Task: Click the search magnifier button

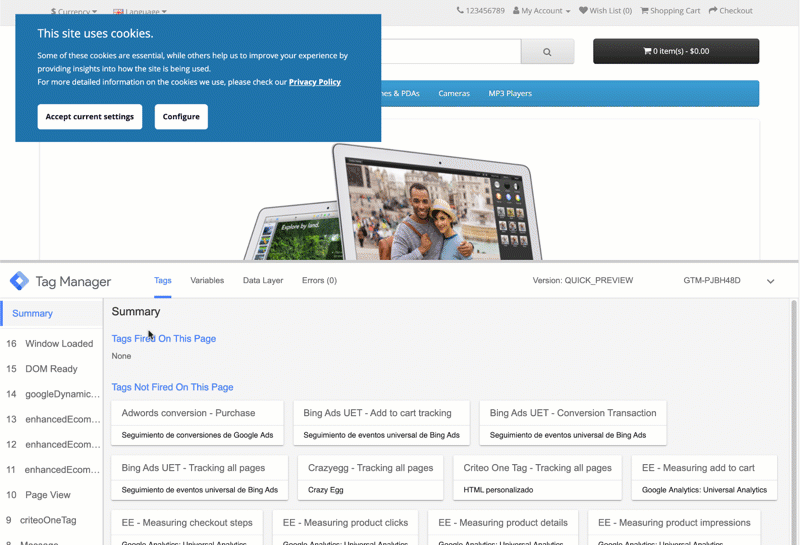Action: pos(547,52)
